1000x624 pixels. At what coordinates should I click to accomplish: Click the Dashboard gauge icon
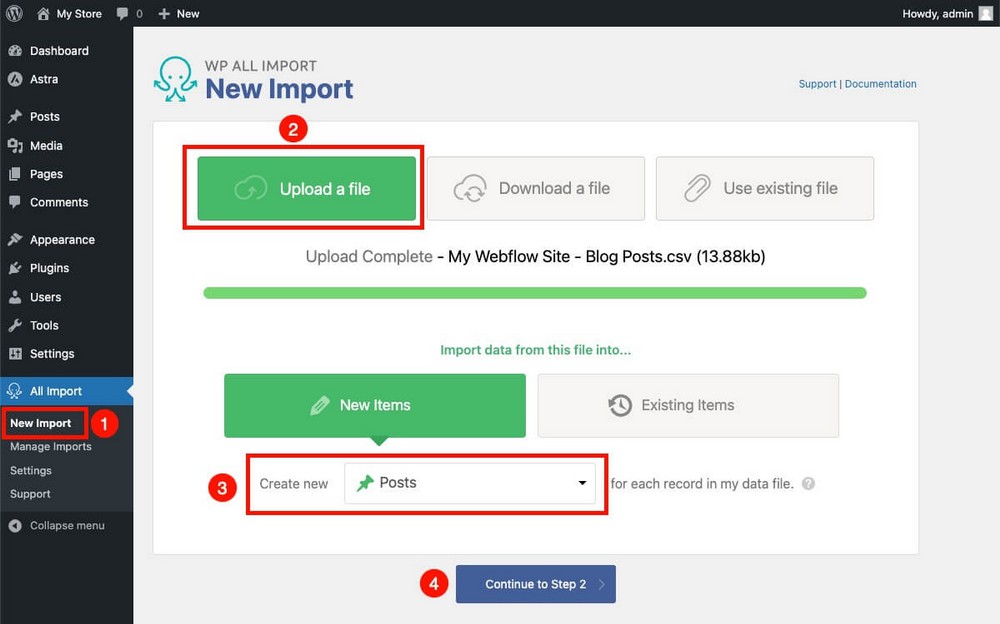coord(15,50)
